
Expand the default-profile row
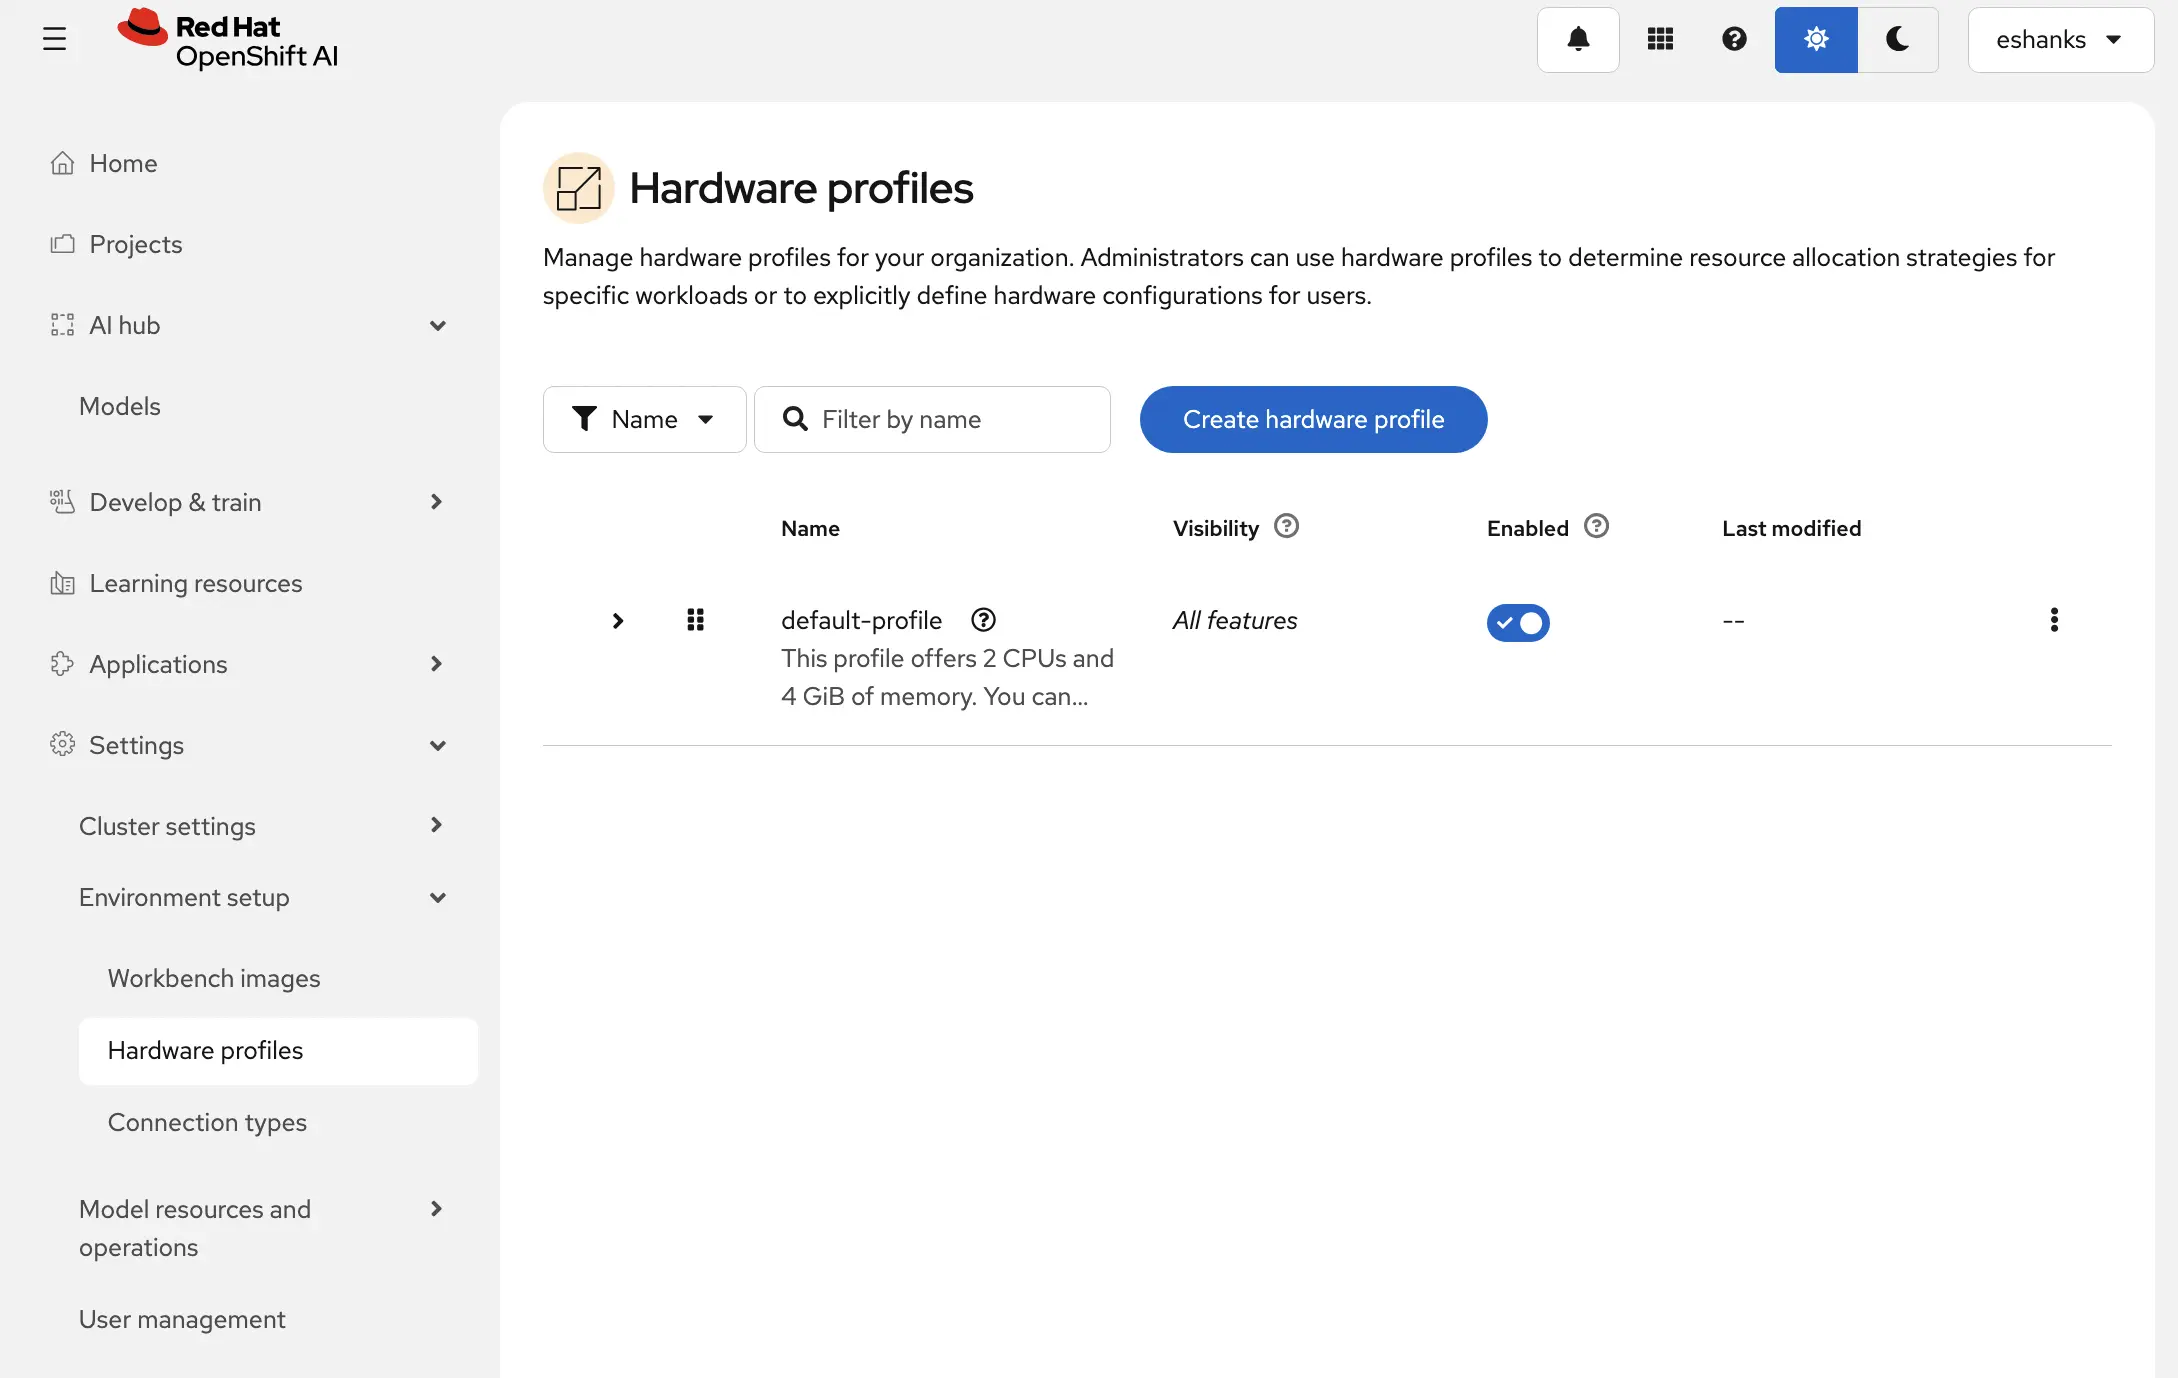[x=618, y=621]
